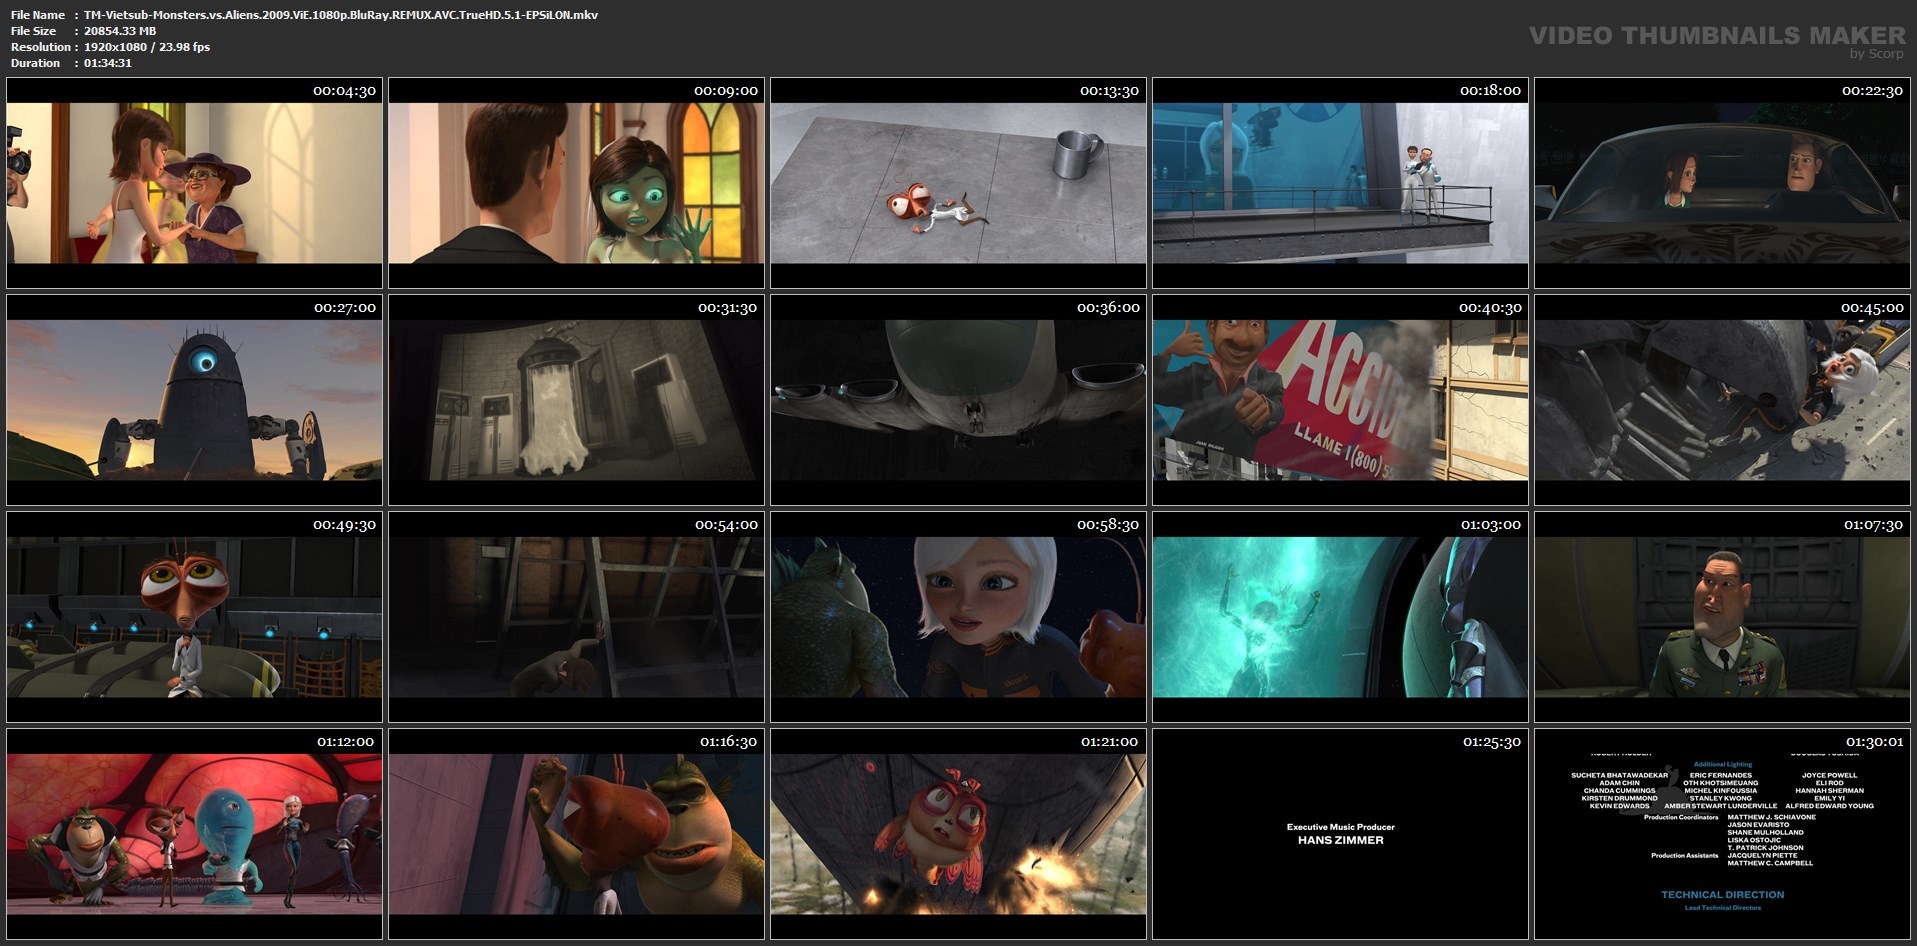Click the file size value 20854.33 MB
The image size is (1917, 946).
point(120,31)
